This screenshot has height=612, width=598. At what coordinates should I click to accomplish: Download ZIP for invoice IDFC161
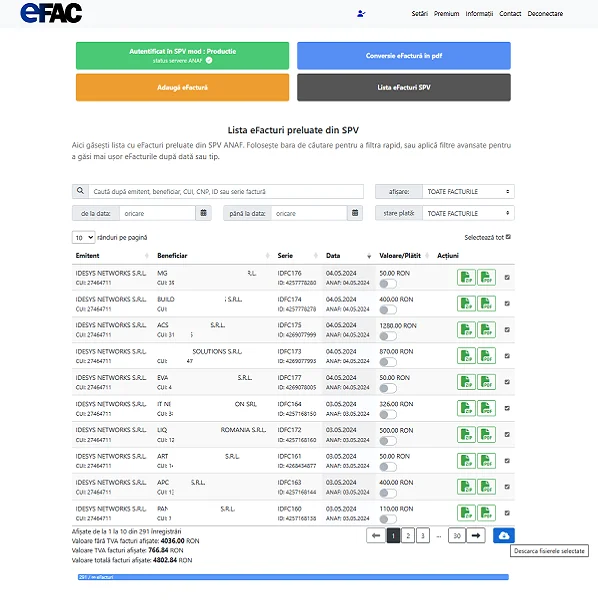[x=466, y=461]
